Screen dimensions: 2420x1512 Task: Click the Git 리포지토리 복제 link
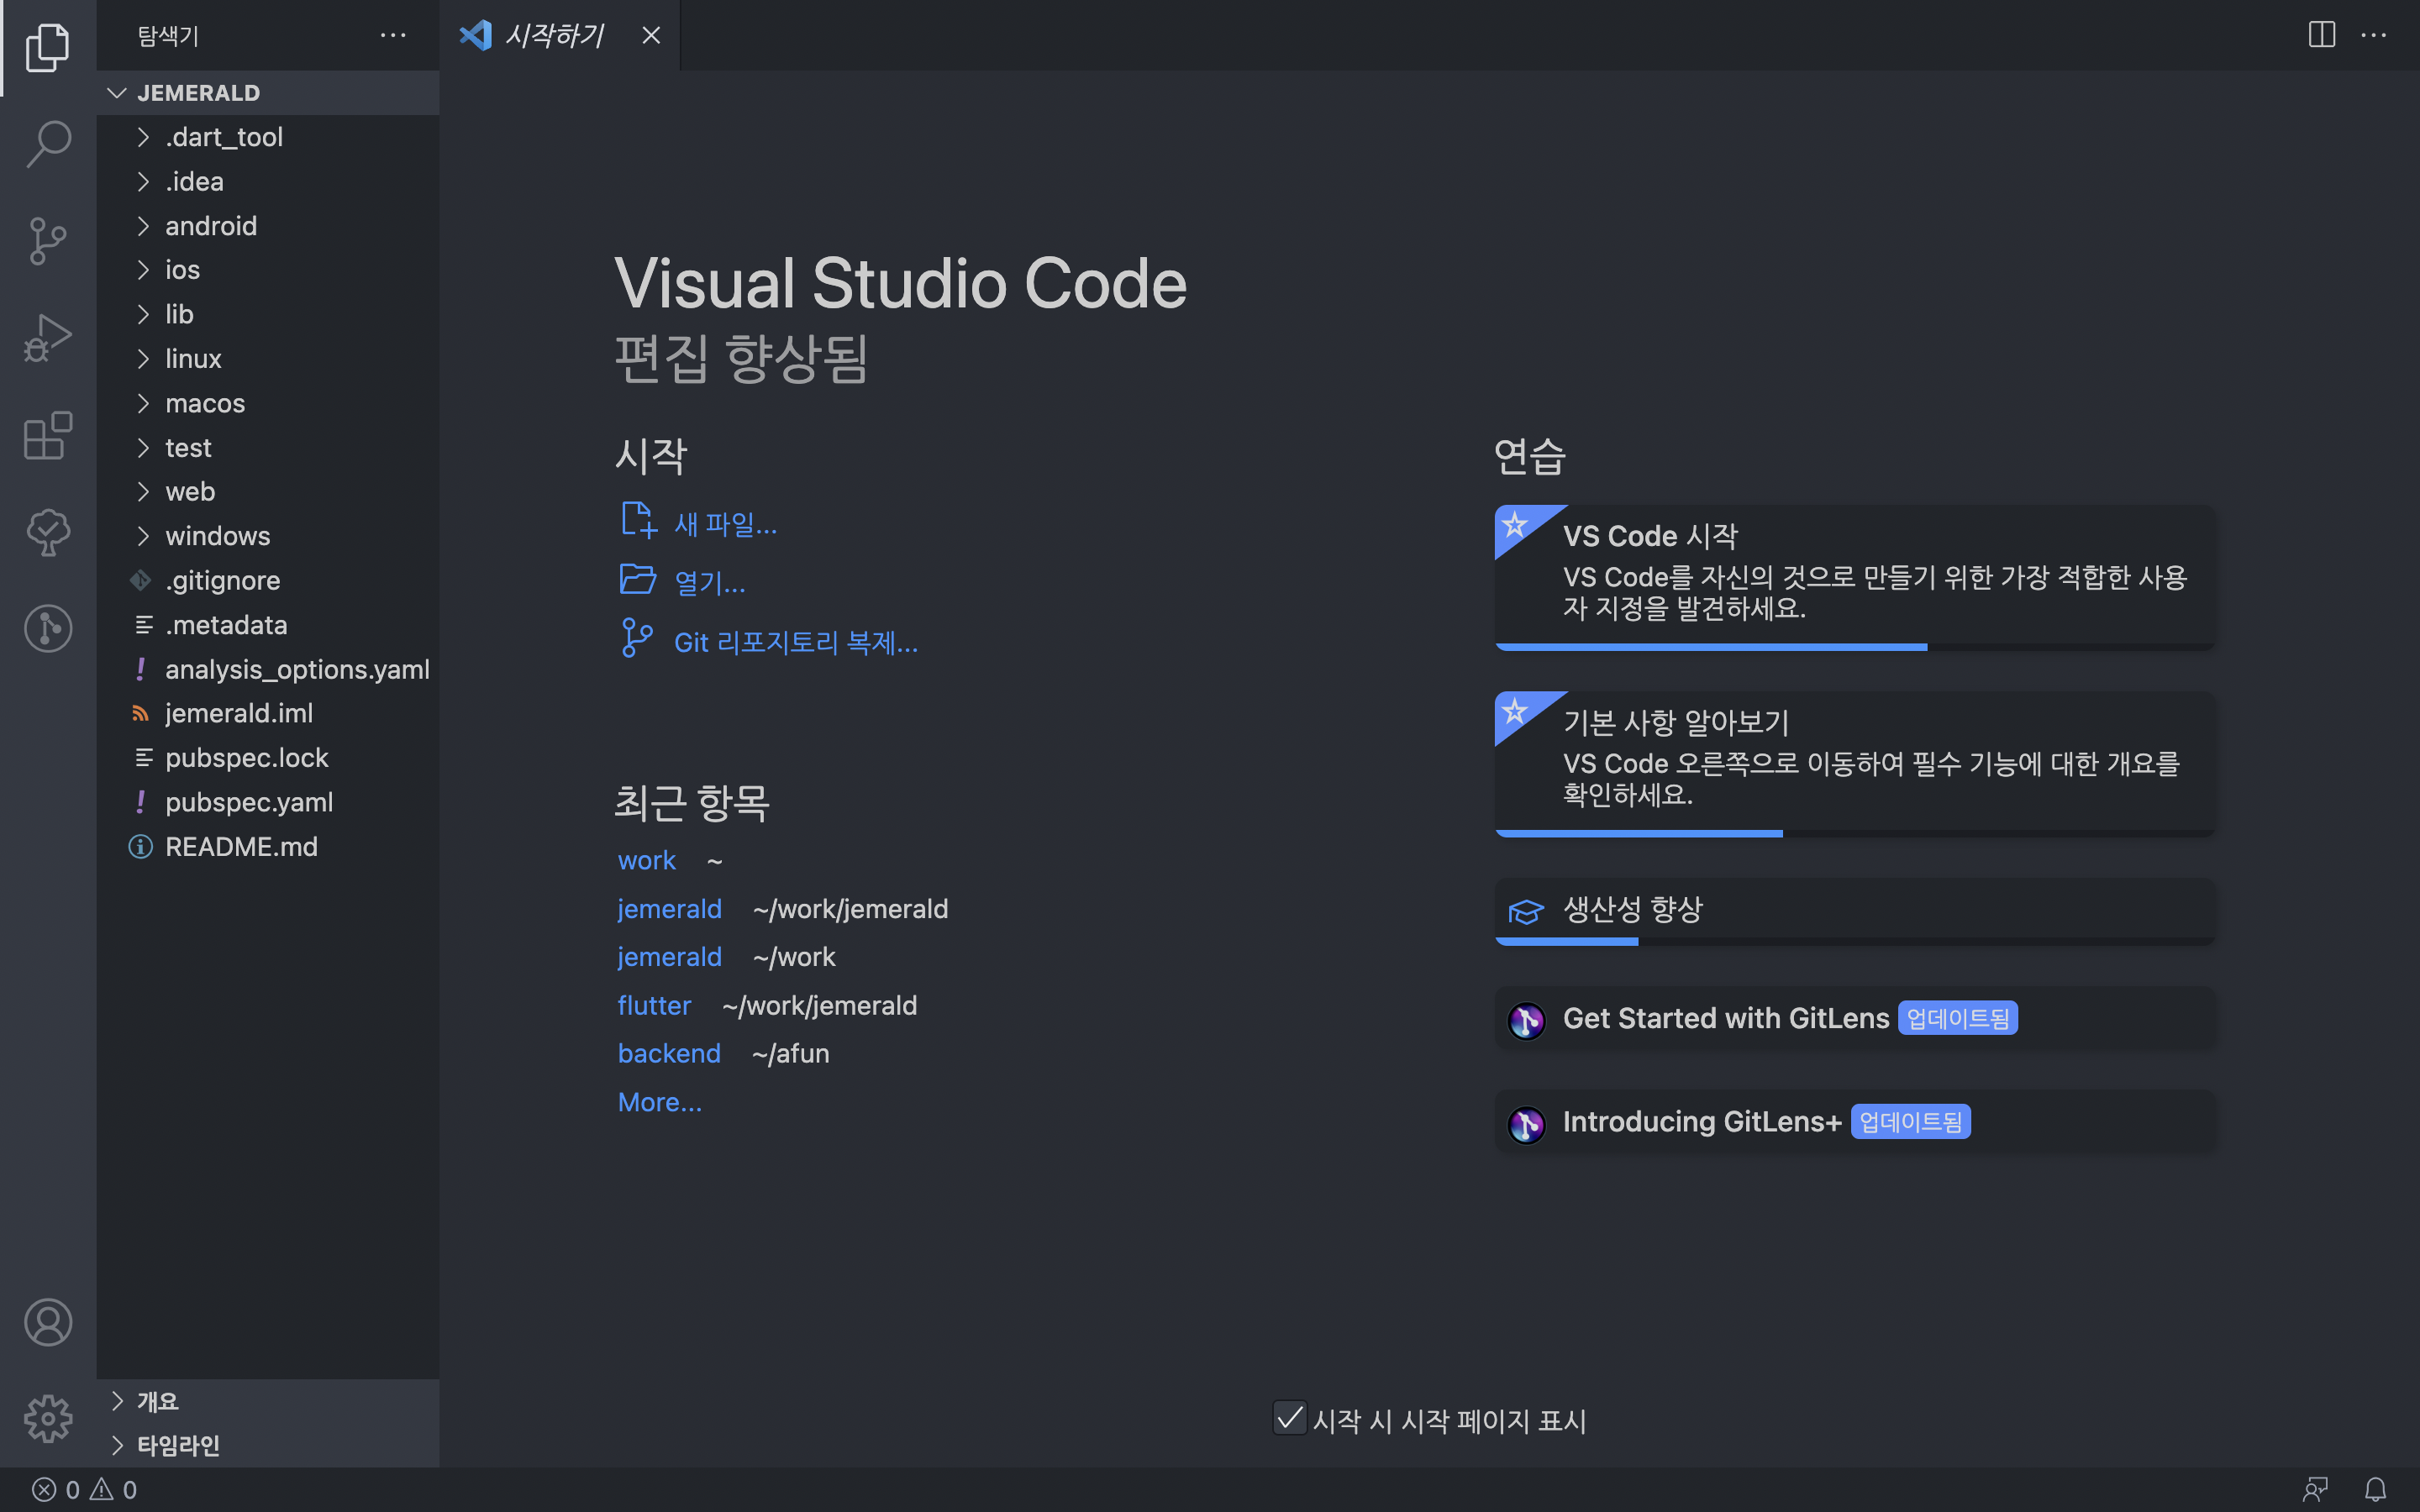[795, 642]
